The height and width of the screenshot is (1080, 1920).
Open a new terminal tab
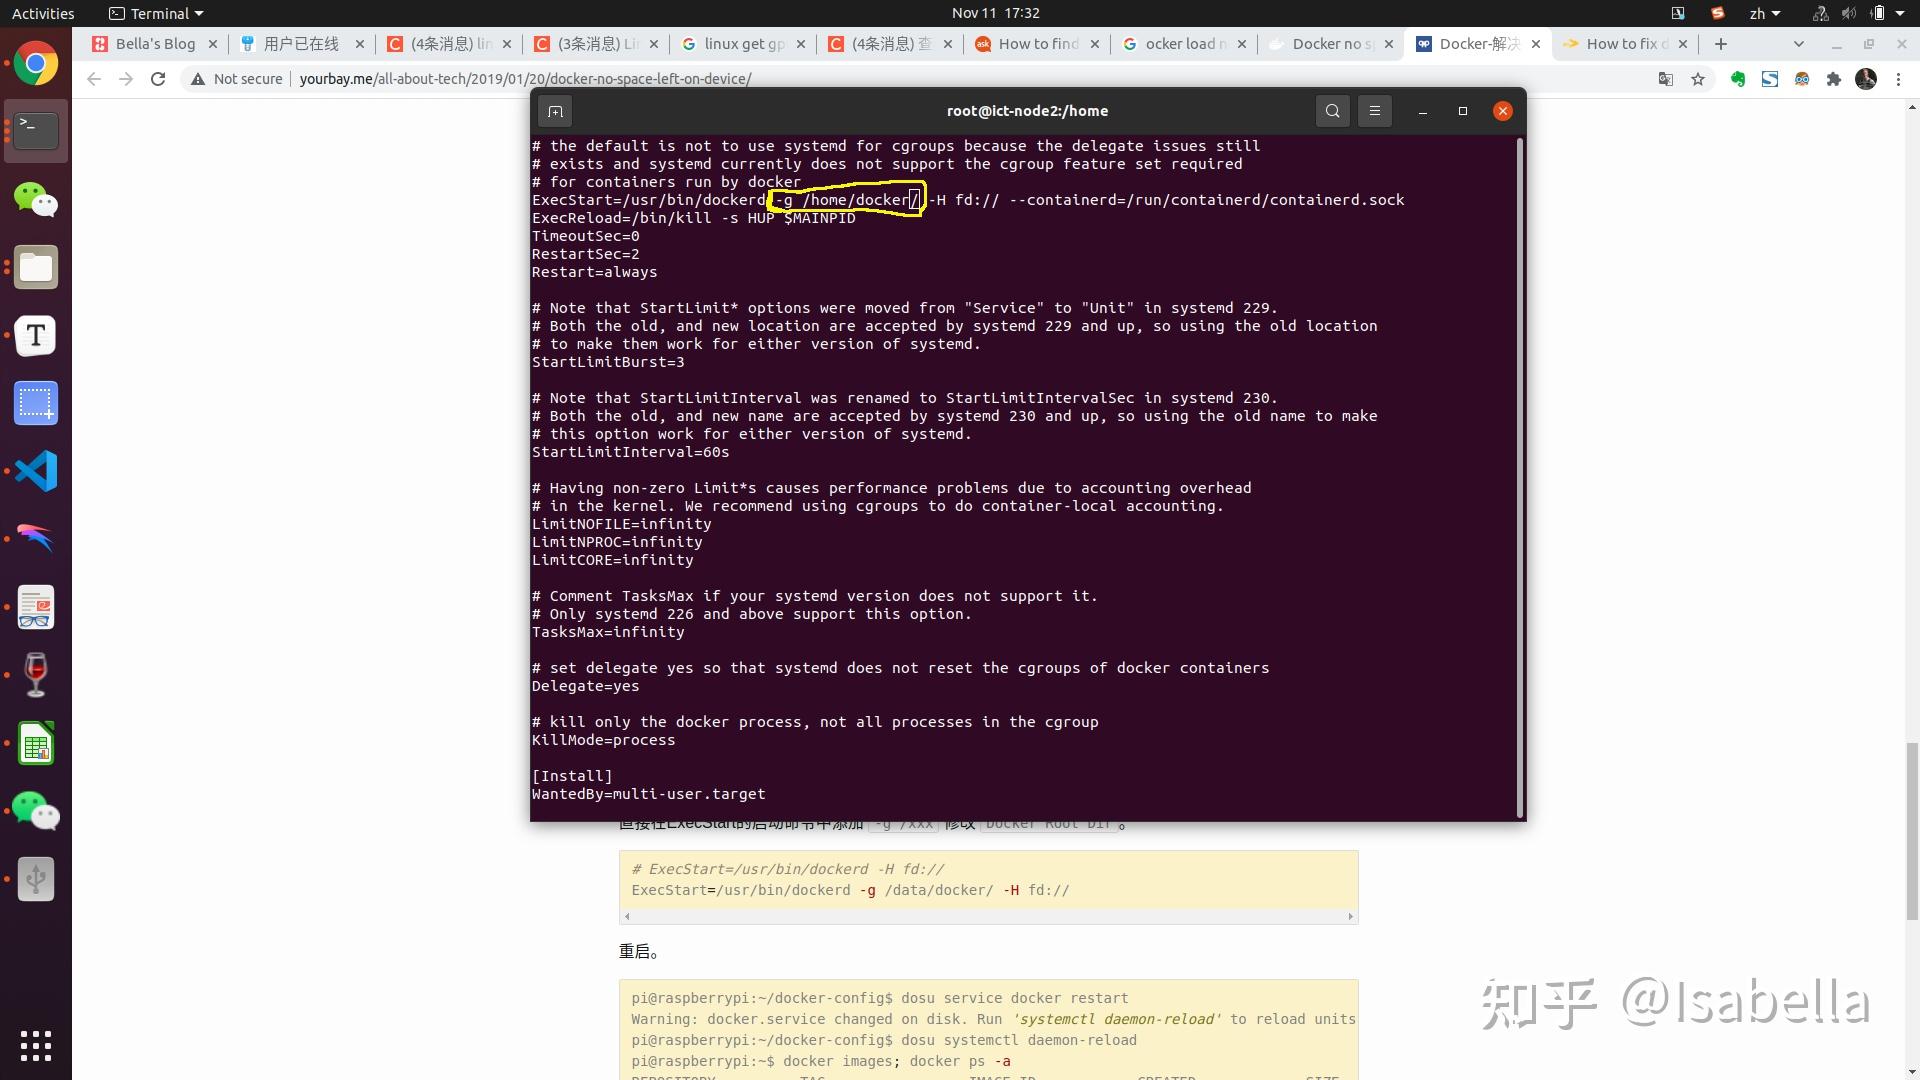click(x=555, y=111)
